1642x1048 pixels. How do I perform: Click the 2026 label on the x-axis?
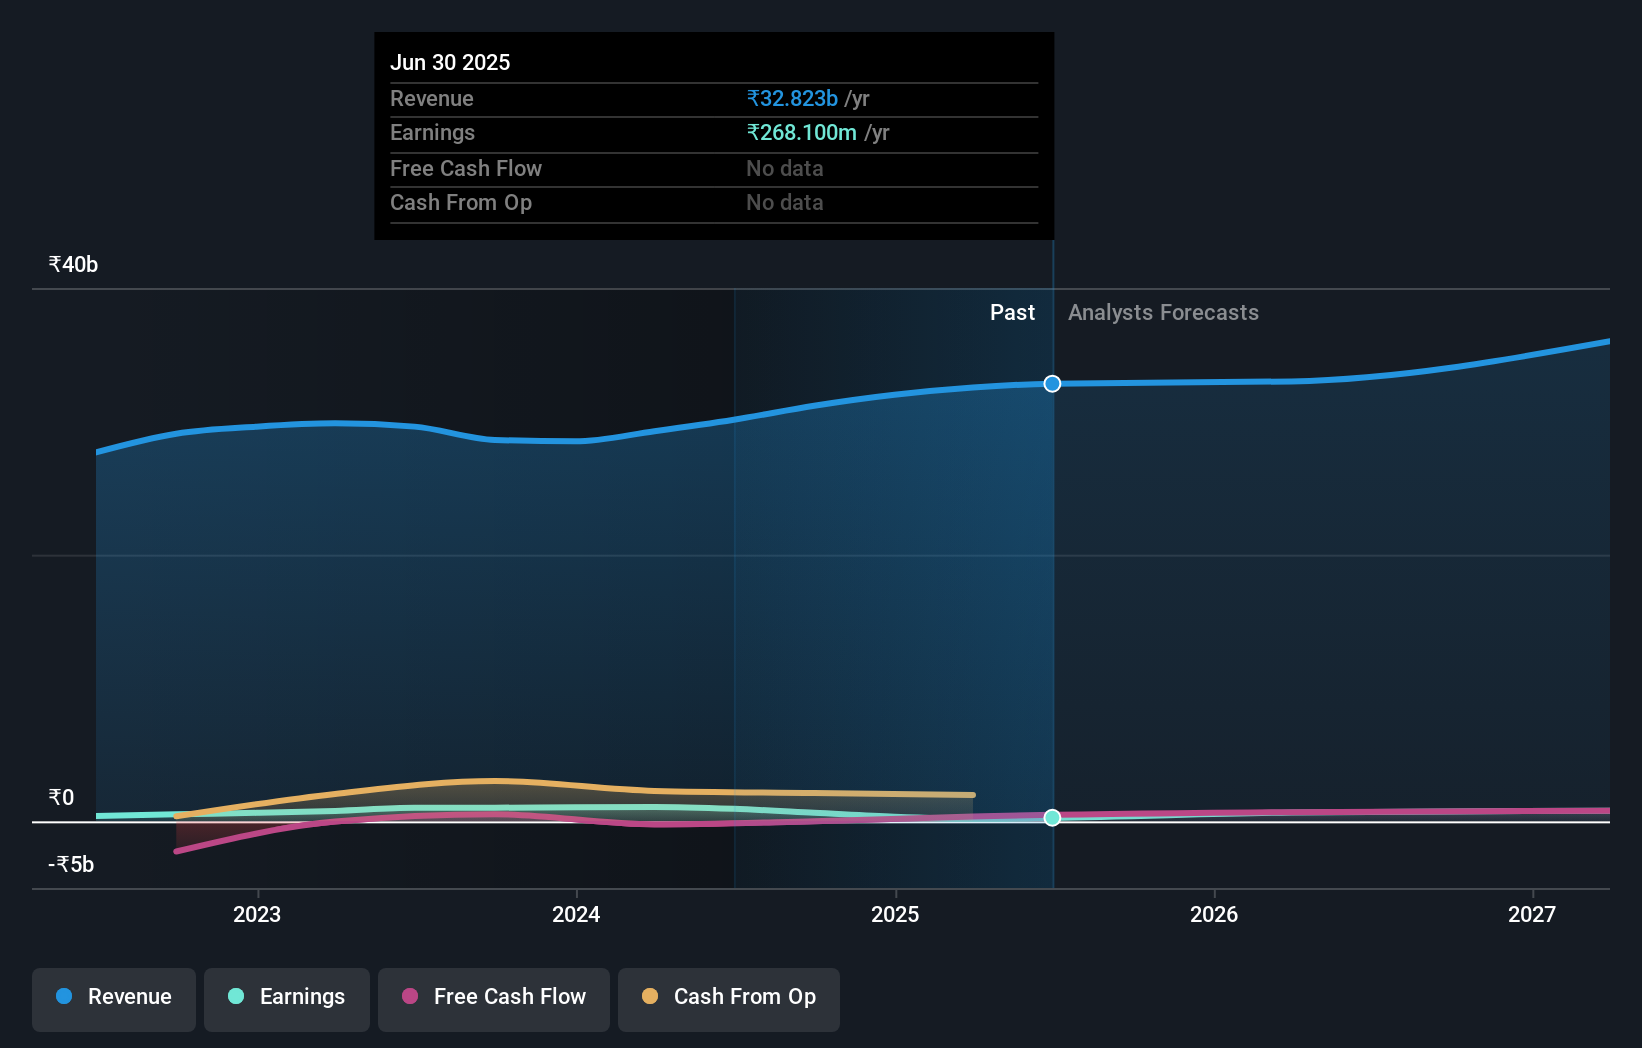[1213, 913]
